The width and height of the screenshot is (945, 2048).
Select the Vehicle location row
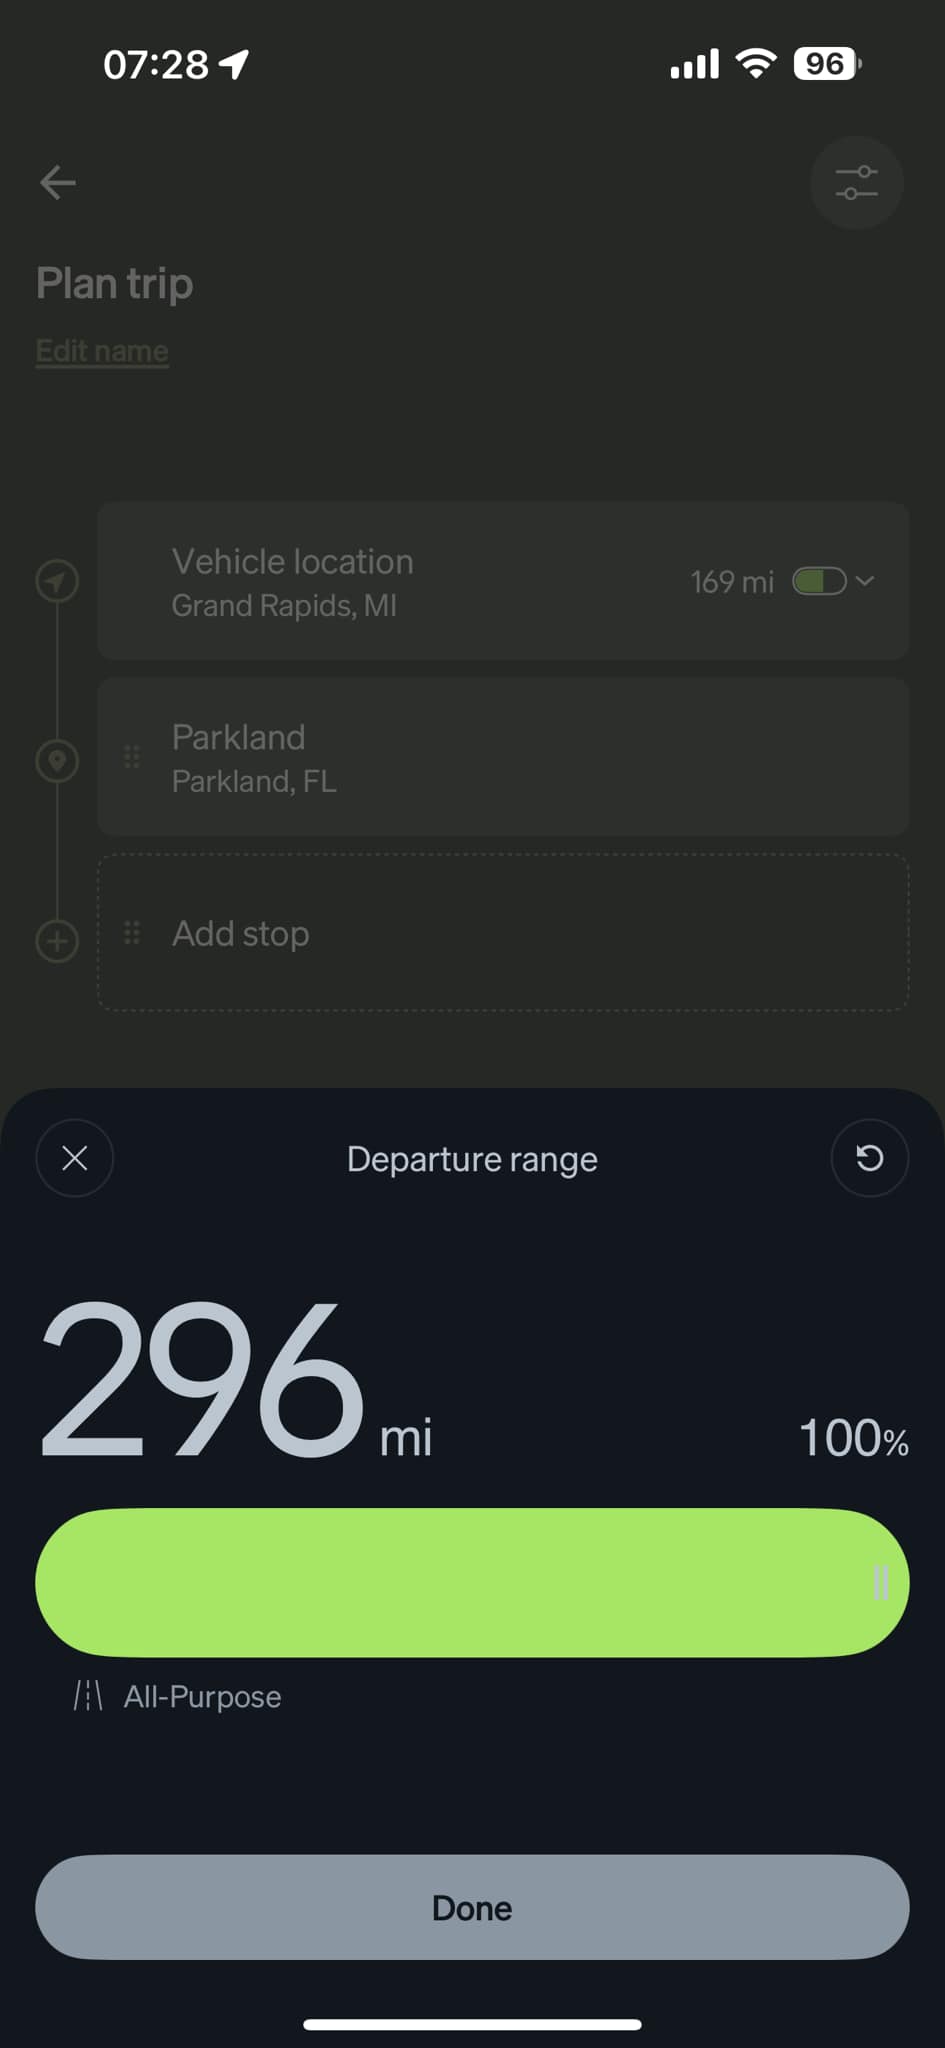coord(400,581)
